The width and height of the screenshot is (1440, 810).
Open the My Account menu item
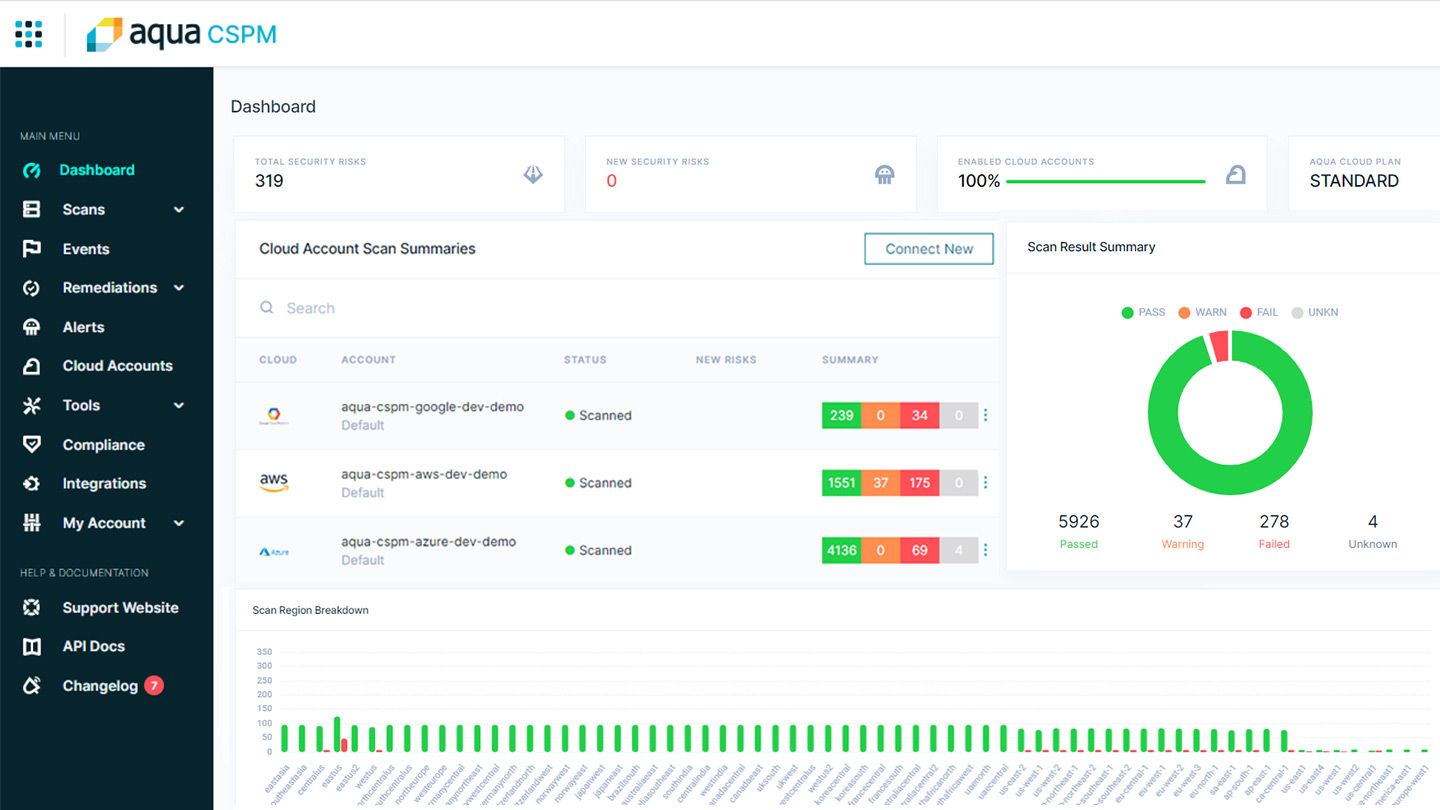pyautogui.click(x=104, y=522)
